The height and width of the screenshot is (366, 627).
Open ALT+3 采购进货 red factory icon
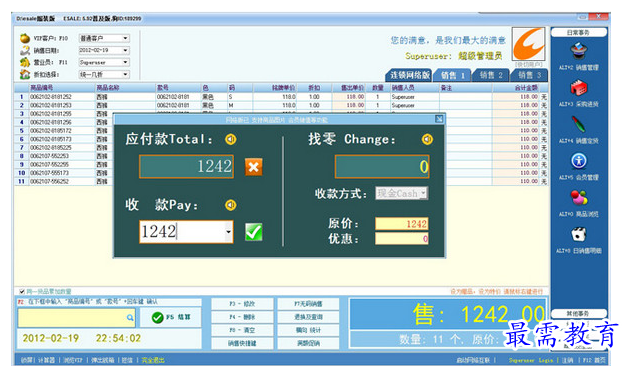[578, 88]
